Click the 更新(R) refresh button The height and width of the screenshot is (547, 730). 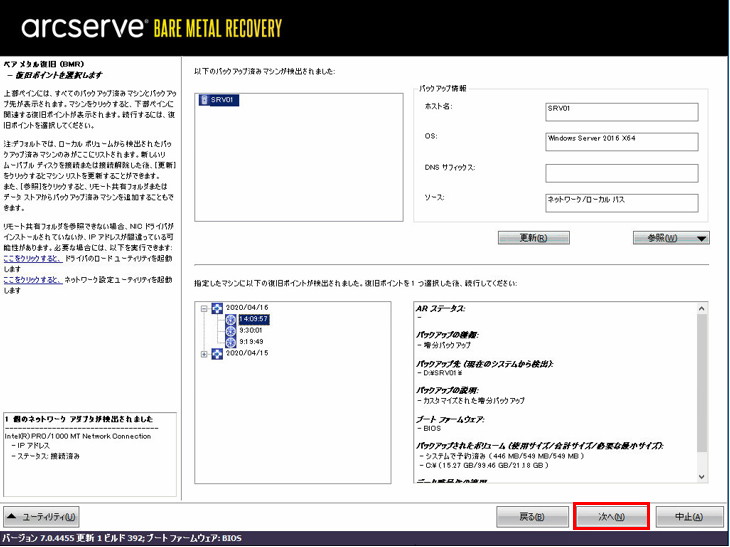tap(534, 238)
